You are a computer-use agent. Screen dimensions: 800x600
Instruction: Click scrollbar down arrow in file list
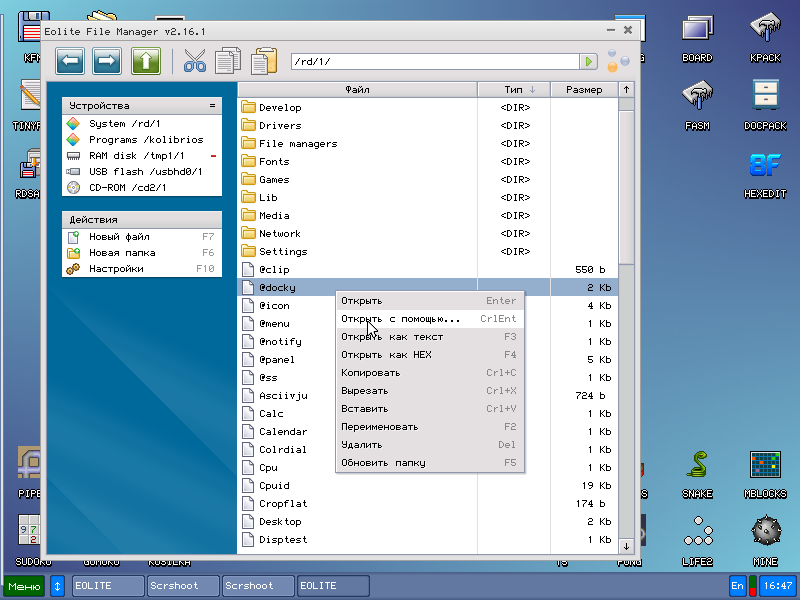pyautogui.click(x=626, y=546)
